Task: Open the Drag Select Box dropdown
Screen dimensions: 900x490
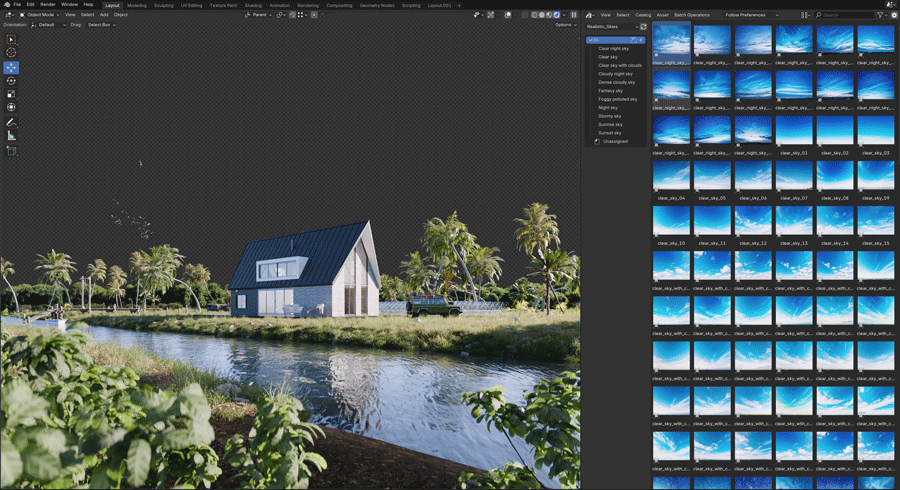Action: (101, 25)
